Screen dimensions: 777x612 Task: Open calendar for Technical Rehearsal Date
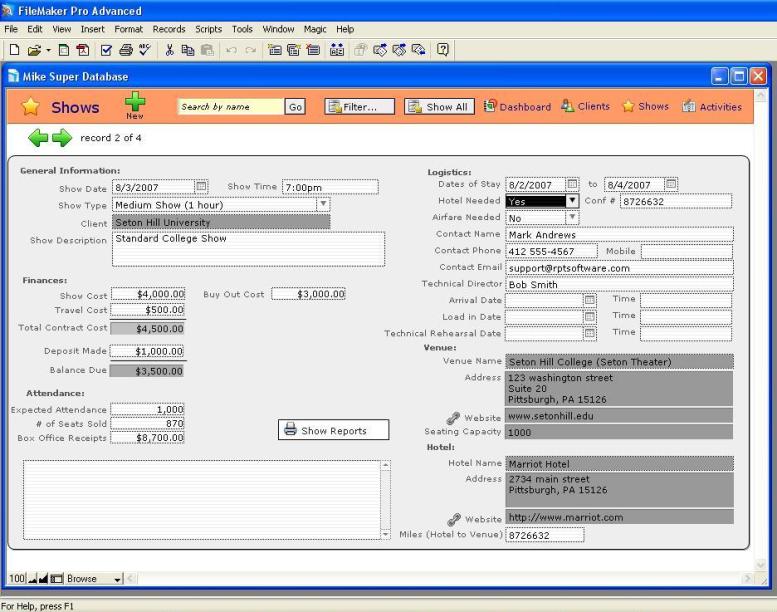(590, 334)
